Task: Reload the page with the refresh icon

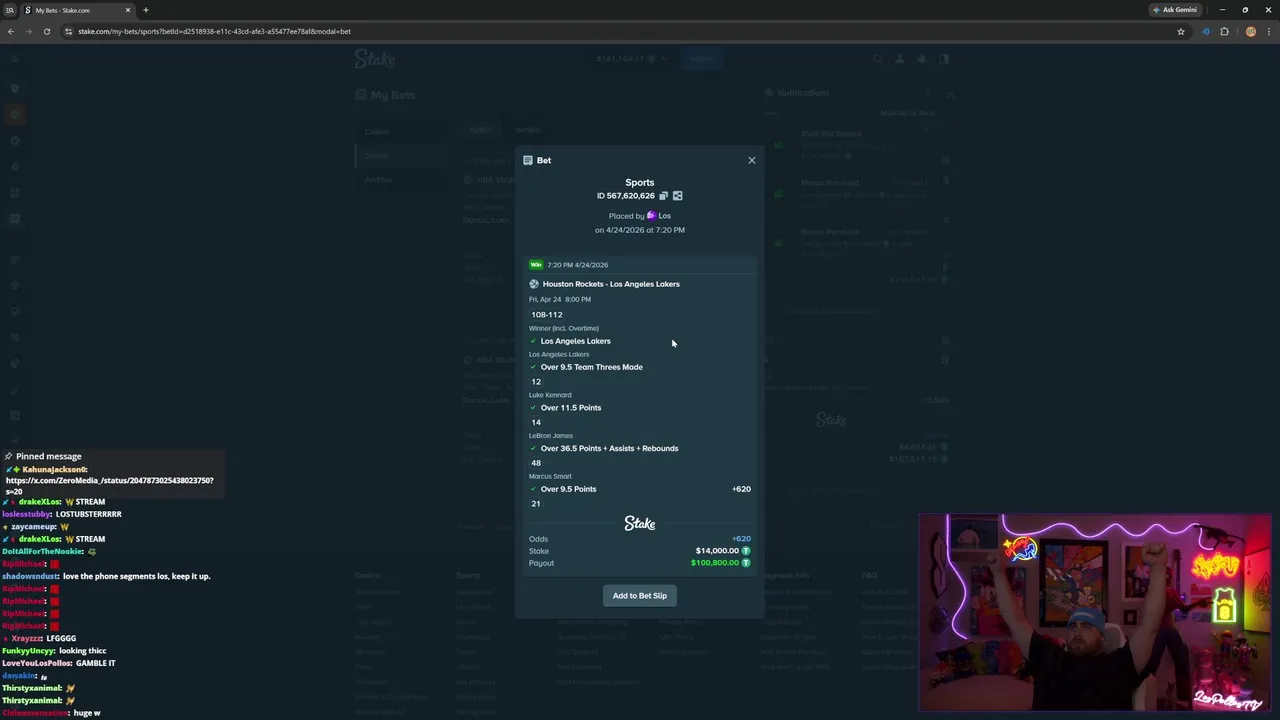Action: [46, 31]
